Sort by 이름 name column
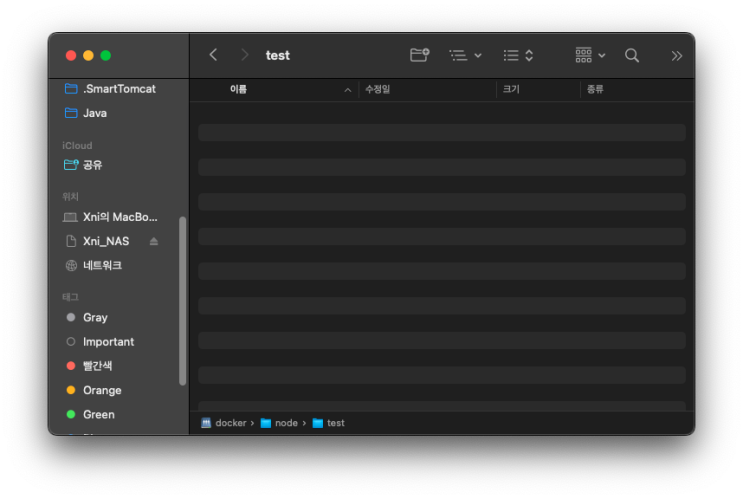This screenshot has height=499, width=743. 238,89
